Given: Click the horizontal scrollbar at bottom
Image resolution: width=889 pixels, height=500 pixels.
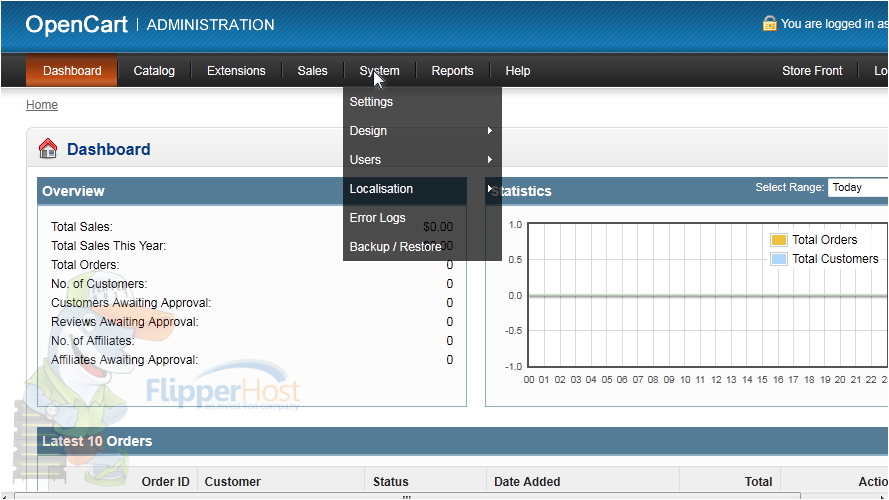Looking at the screenshot, I should 407,496.
